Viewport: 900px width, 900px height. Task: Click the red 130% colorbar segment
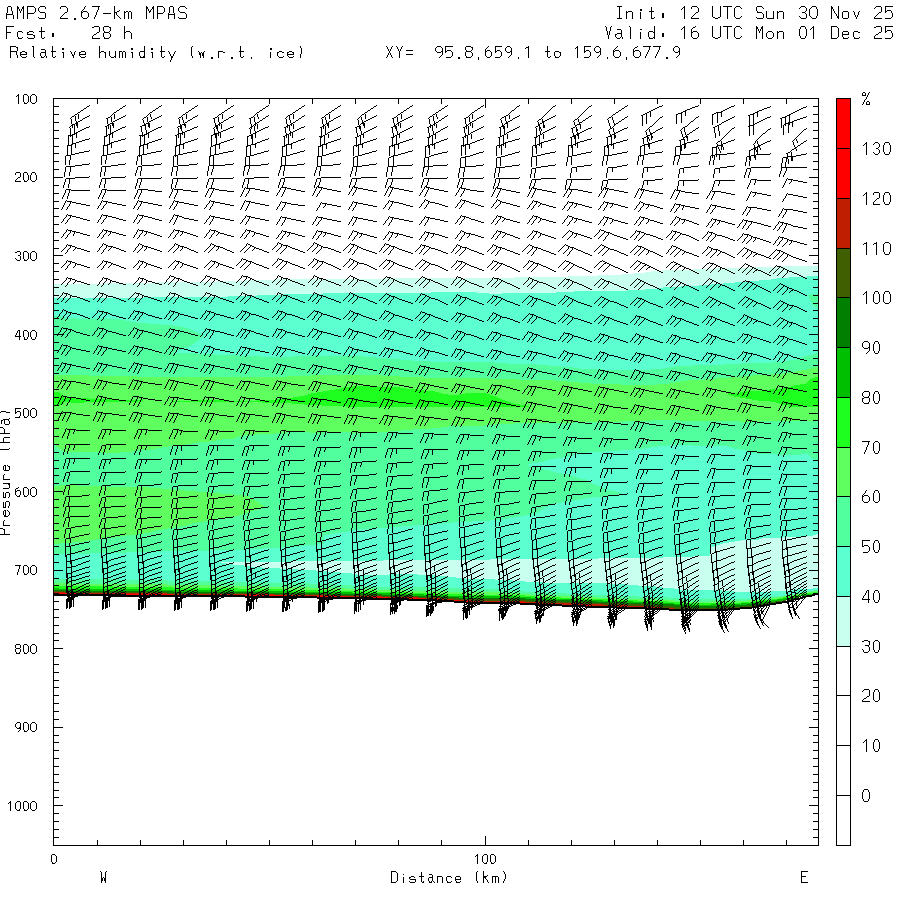(843, 123)
